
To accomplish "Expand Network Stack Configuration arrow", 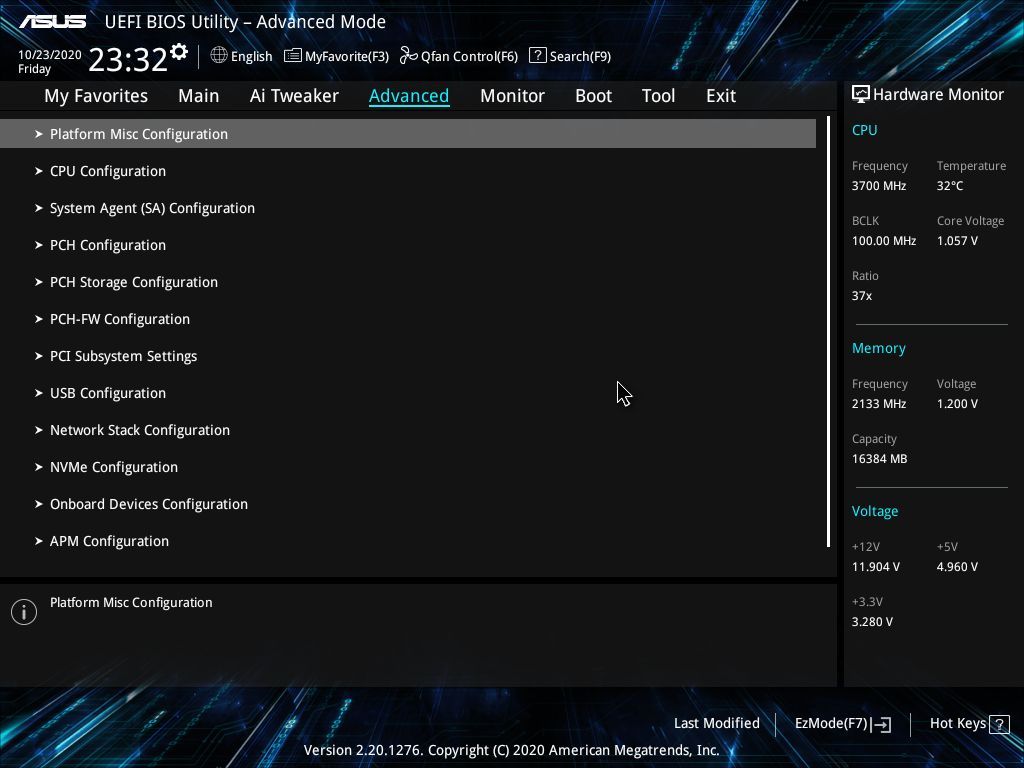I will pos(39,430).
